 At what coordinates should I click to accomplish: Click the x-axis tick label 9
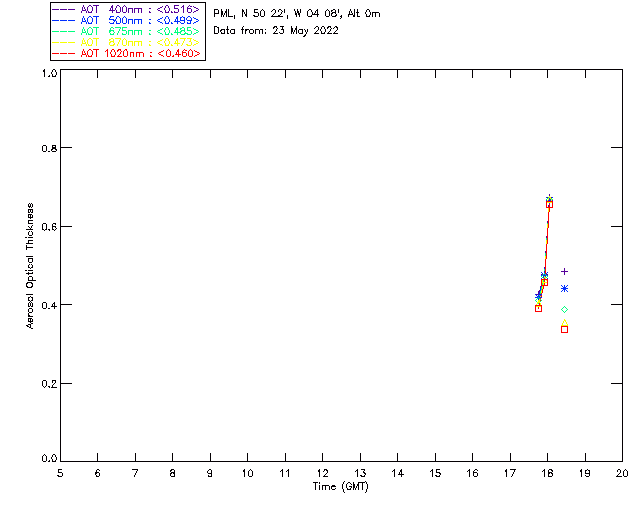(210, 473)
